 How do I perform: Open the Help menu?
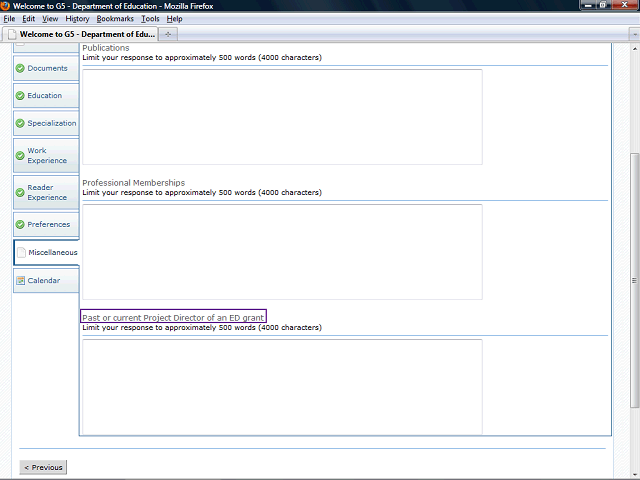click(x=174, y=19)
